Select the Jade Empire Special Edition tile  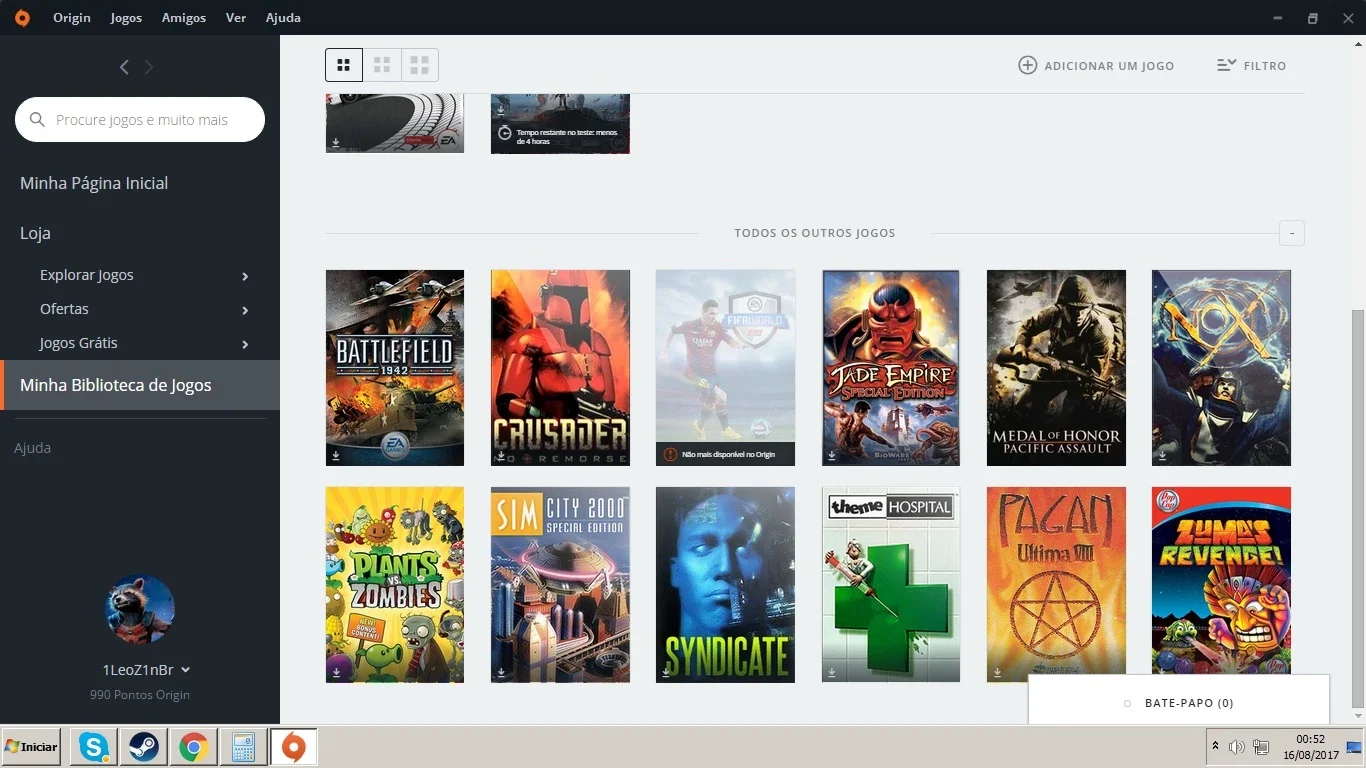(891, 368)
